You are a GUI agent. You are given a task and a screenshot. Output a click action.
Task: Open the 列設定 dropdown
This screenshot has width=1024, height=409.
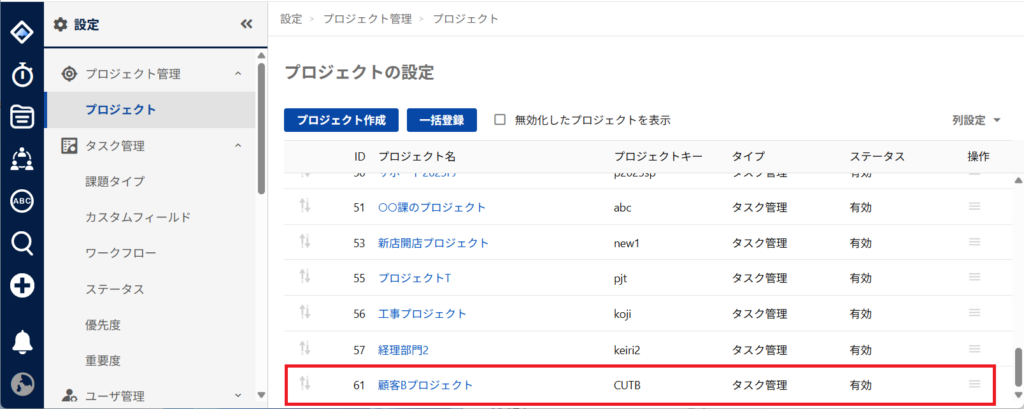pos(976,120)
